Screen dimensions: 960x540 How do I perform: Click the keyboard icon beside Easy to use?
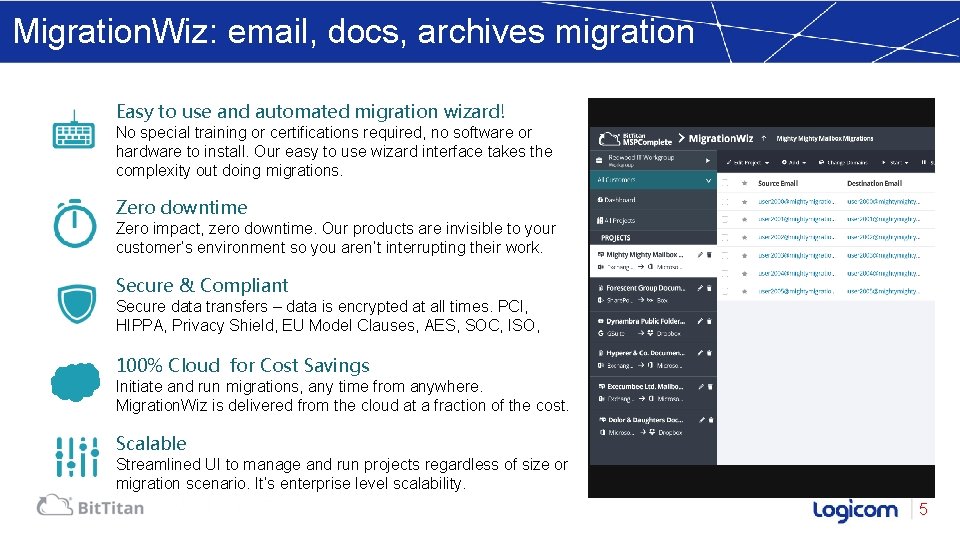pyautogui.click(x=73, y=130)
